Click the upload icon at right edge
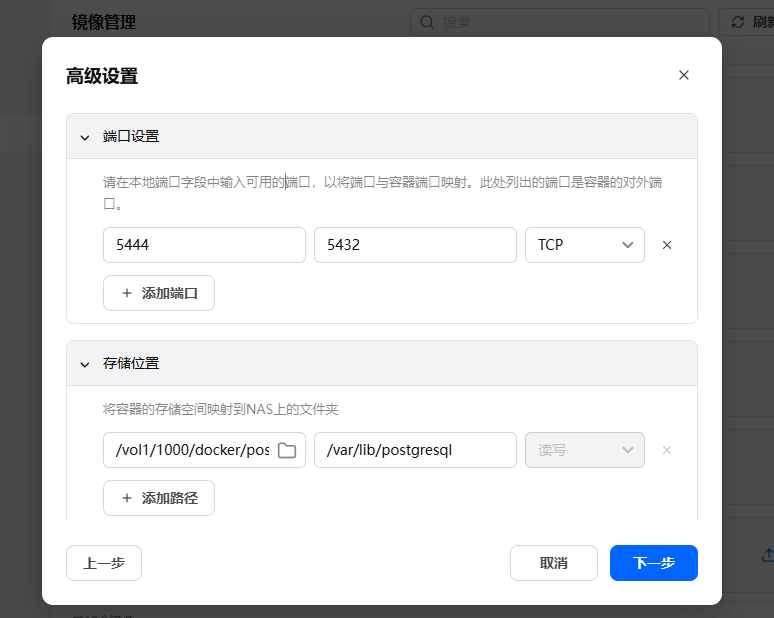 (767, 554)
